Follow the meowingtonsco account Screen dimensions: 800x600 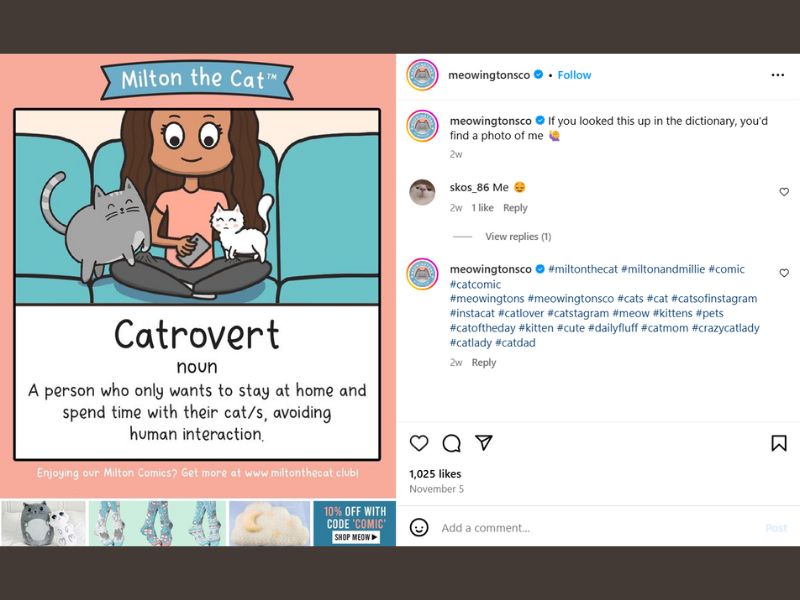pos(574,75)
